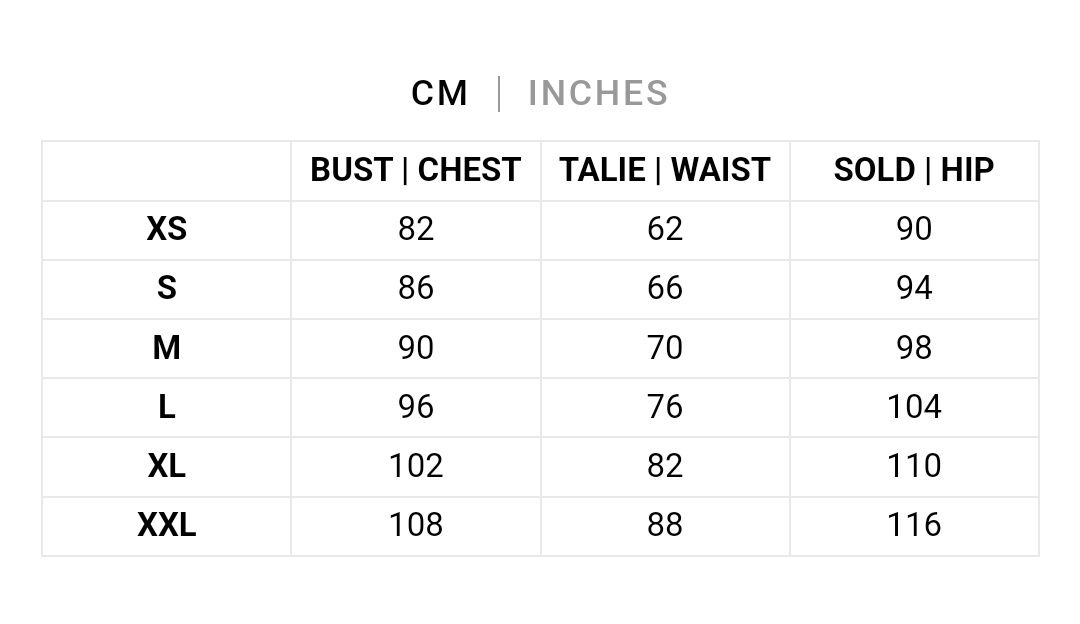
Task: Select the XXL hip value 116
Action: (x=914, y=525)
